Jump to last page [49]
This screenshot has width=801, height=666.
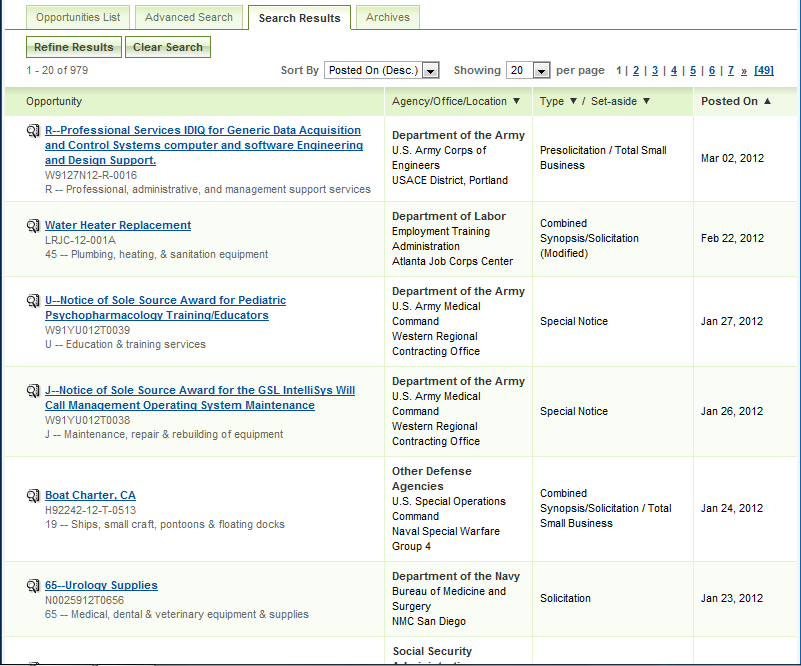(x=764, y=70)
